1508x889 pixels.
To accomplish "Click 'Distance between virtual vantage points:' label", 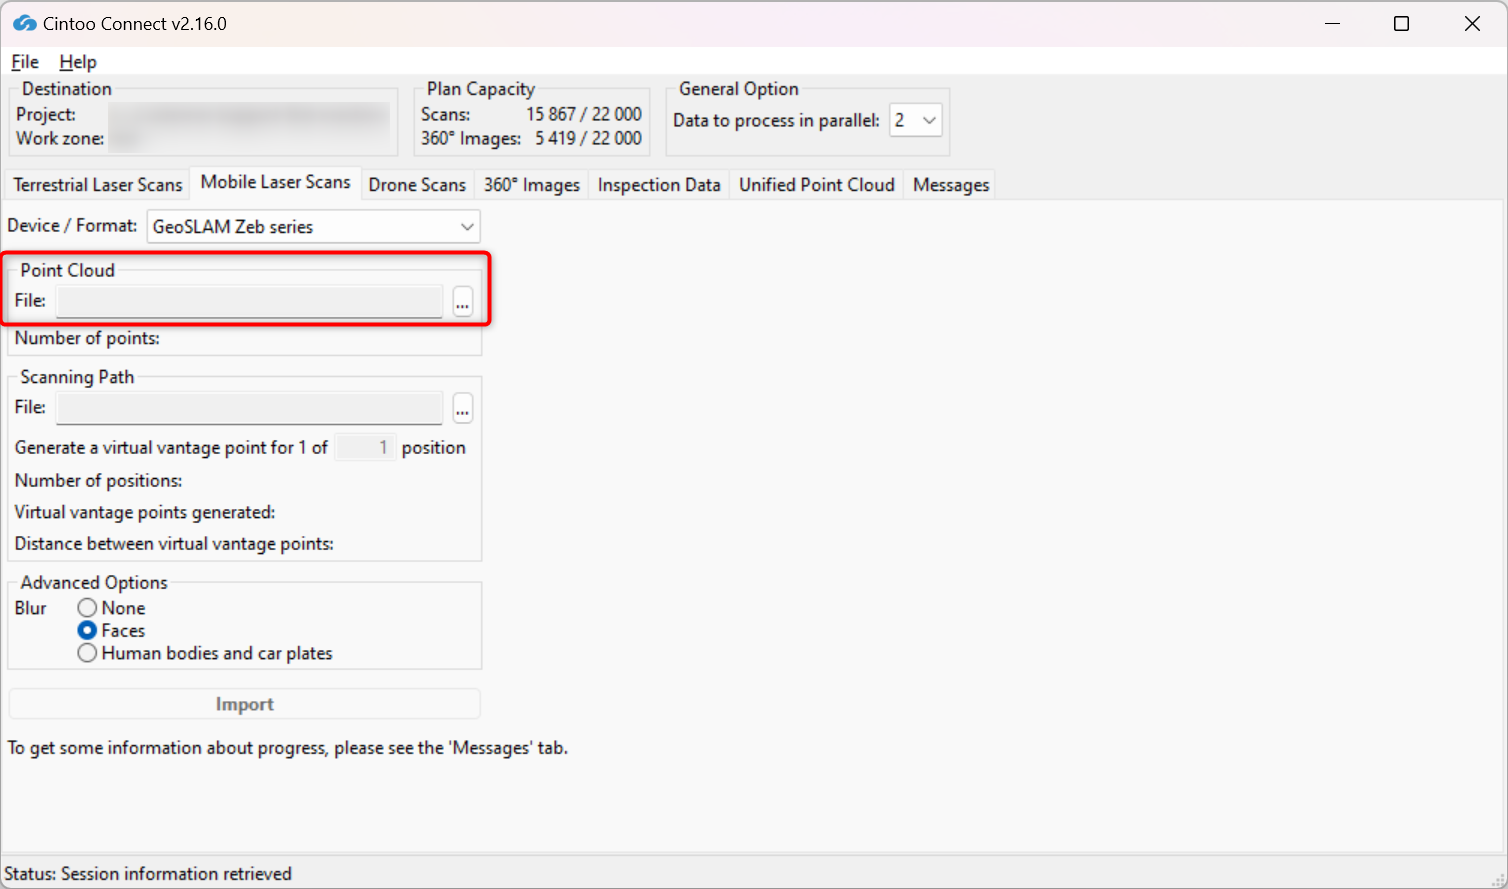I will pyautogui.click(x=174, y=544).
